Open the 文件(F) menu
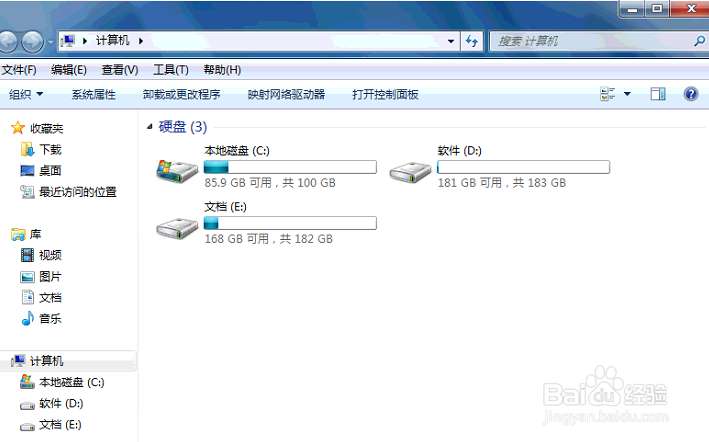Viewport: 709px width, 442px height. click(19, 70)
